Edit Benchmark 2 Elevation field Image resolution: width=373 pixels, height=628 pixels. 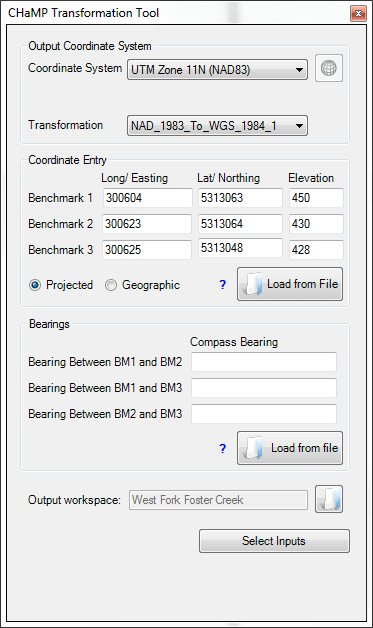pos(316,223)
